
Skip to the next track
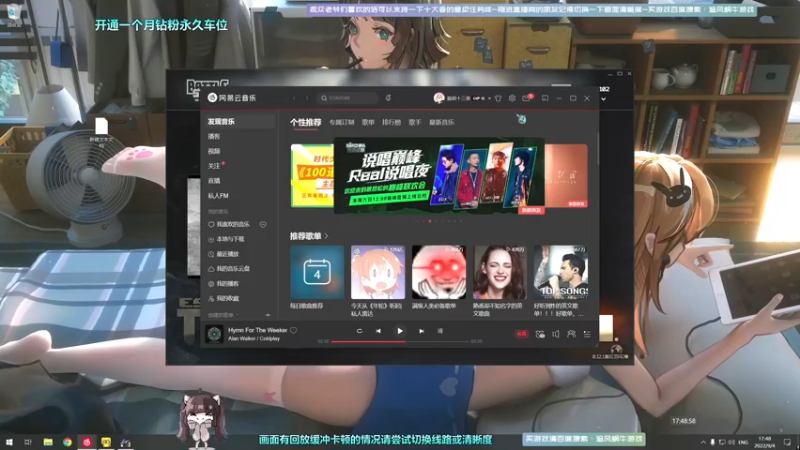coord(421,331)
